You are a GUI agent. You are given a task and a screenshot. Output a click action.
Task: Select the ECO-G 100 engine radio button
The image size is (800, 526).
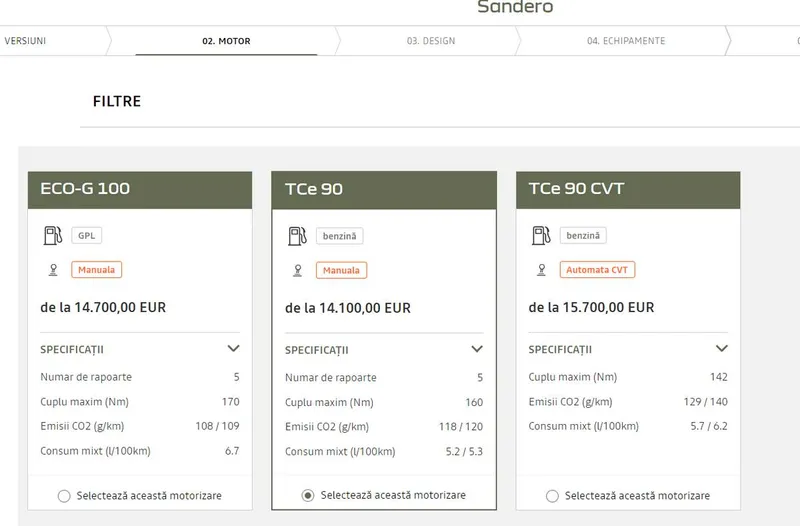[64, 496]
